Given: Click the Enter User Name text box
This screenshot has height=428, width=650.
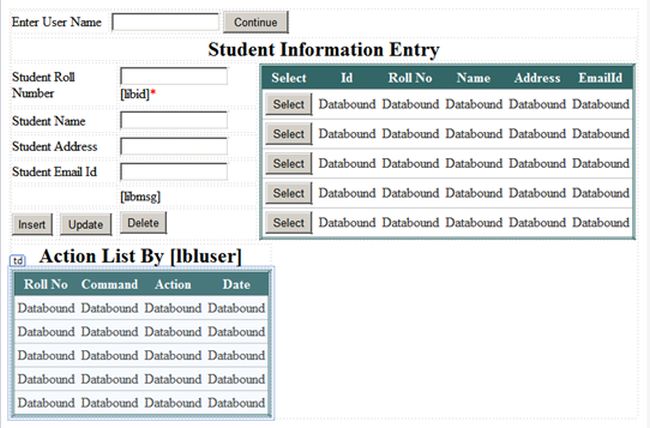Looking at the screenshot, I should pos(165,22).
